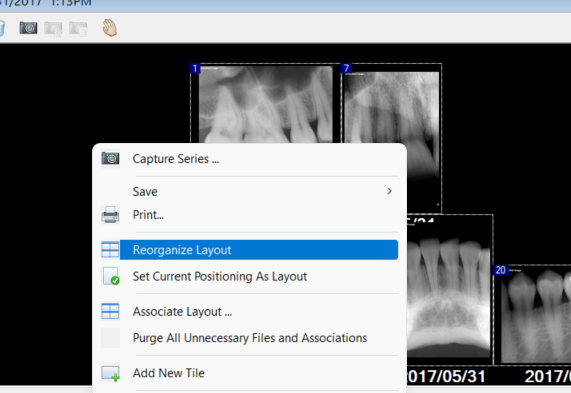Click the trash bin toolbar icon
The image size is (571, 393).
2,28
